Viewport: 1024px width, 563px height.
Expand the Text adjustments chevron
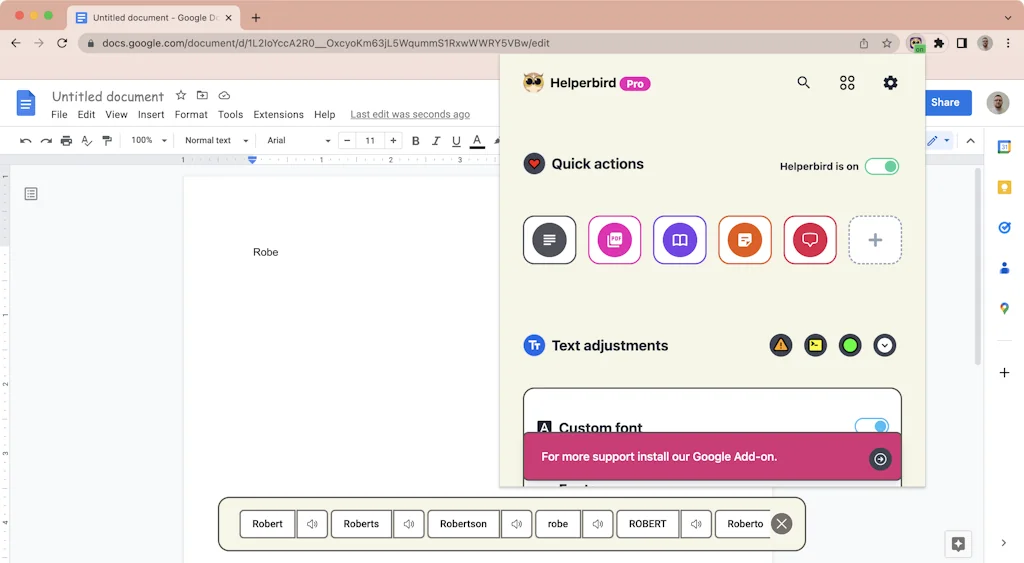coord(884,346)
